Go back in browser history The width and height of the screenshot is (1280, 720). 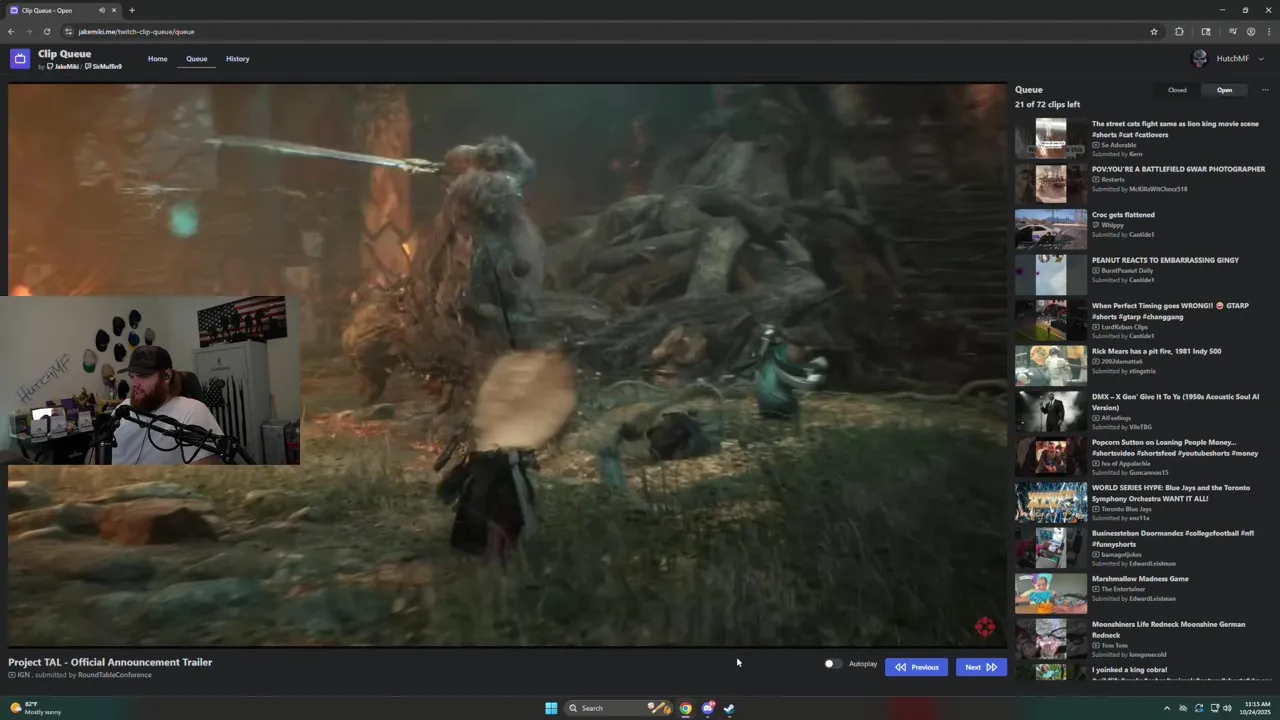pos(11,31)
